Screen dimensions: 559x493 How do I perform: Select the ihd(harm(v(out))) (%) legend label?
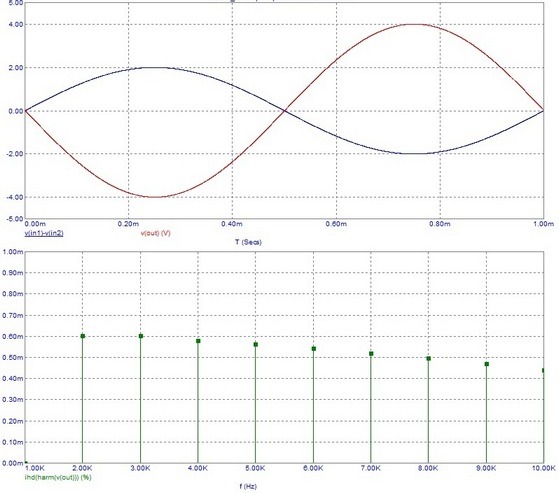pos(58,477)
